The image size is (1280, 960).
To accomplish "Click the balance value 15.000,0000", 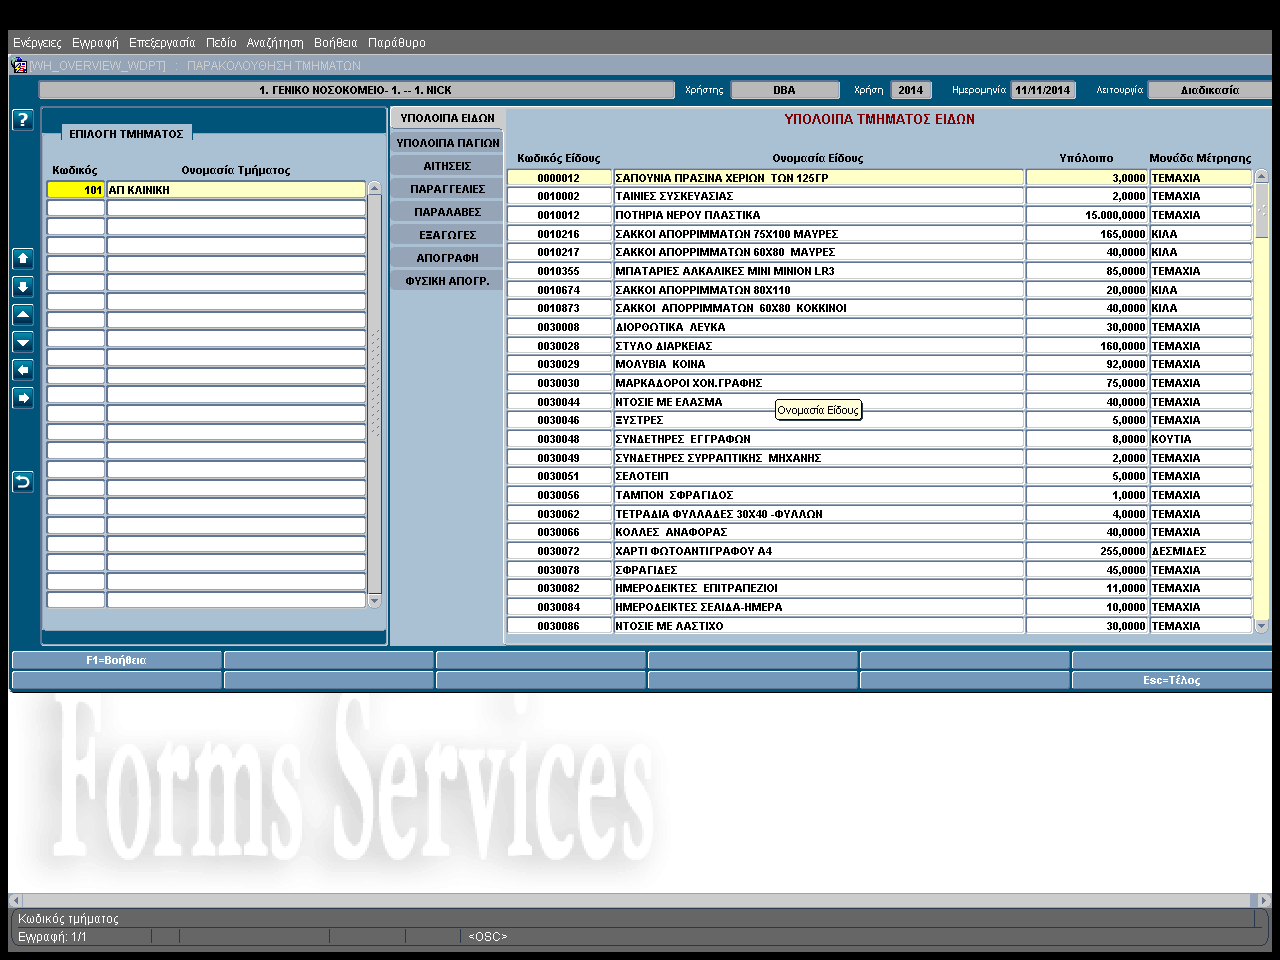I will (1087, 215).
